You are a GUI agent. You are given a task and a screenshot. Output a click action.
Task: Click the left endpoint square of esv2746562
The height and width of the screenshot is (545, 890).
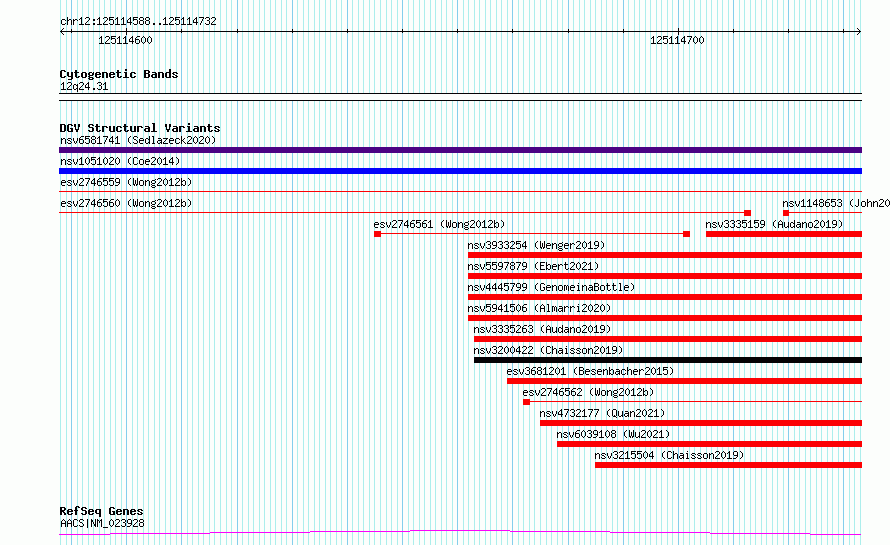click(527, 402)
